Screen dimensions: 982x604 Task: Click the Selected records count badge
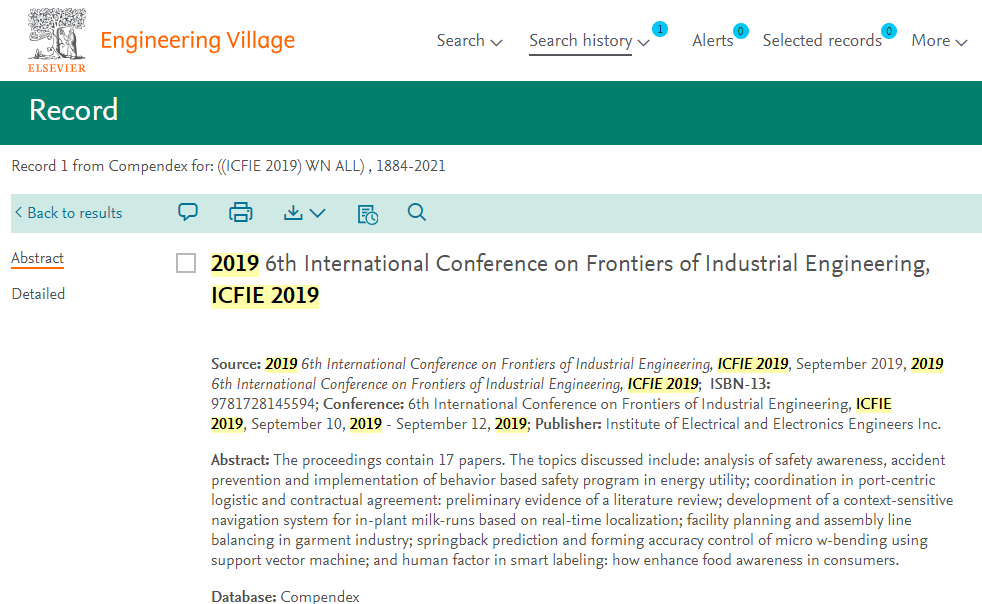(x=889, y=30)
